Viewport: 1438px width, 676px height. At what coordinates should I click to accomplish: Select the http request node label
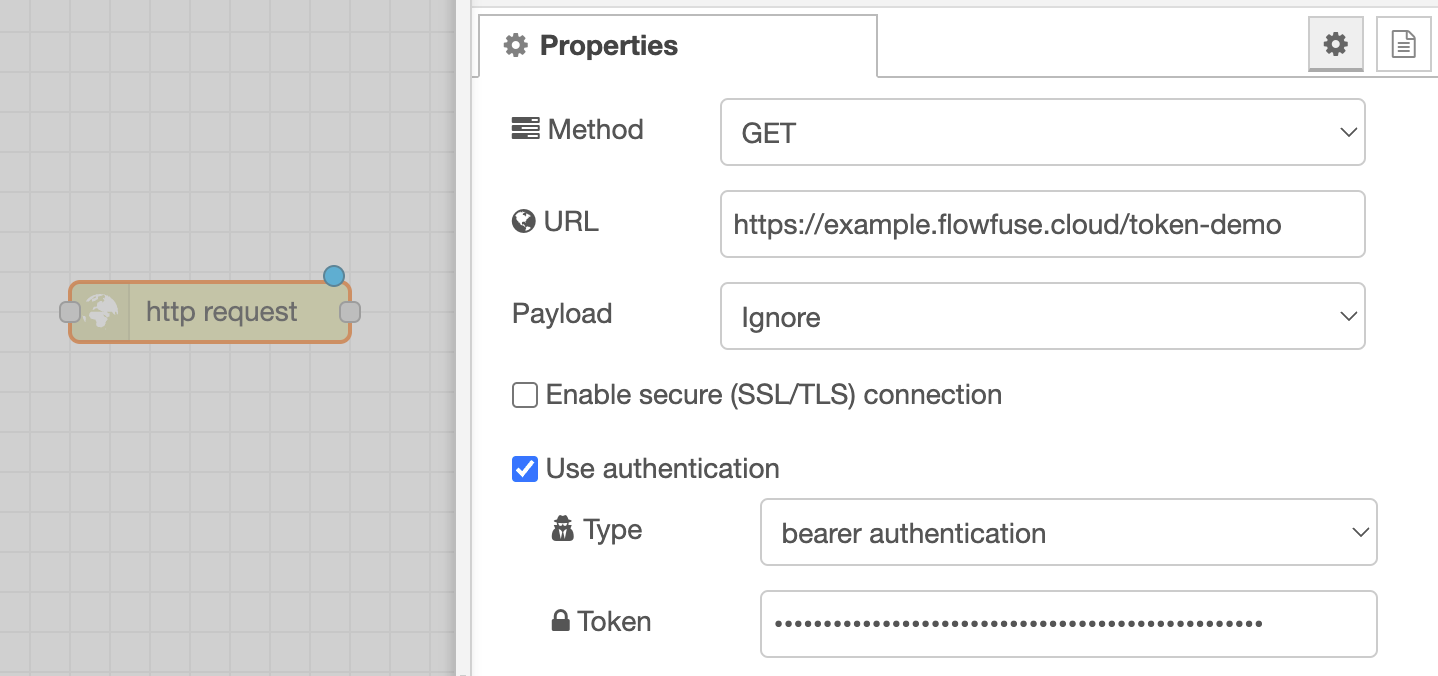[222, 312]
